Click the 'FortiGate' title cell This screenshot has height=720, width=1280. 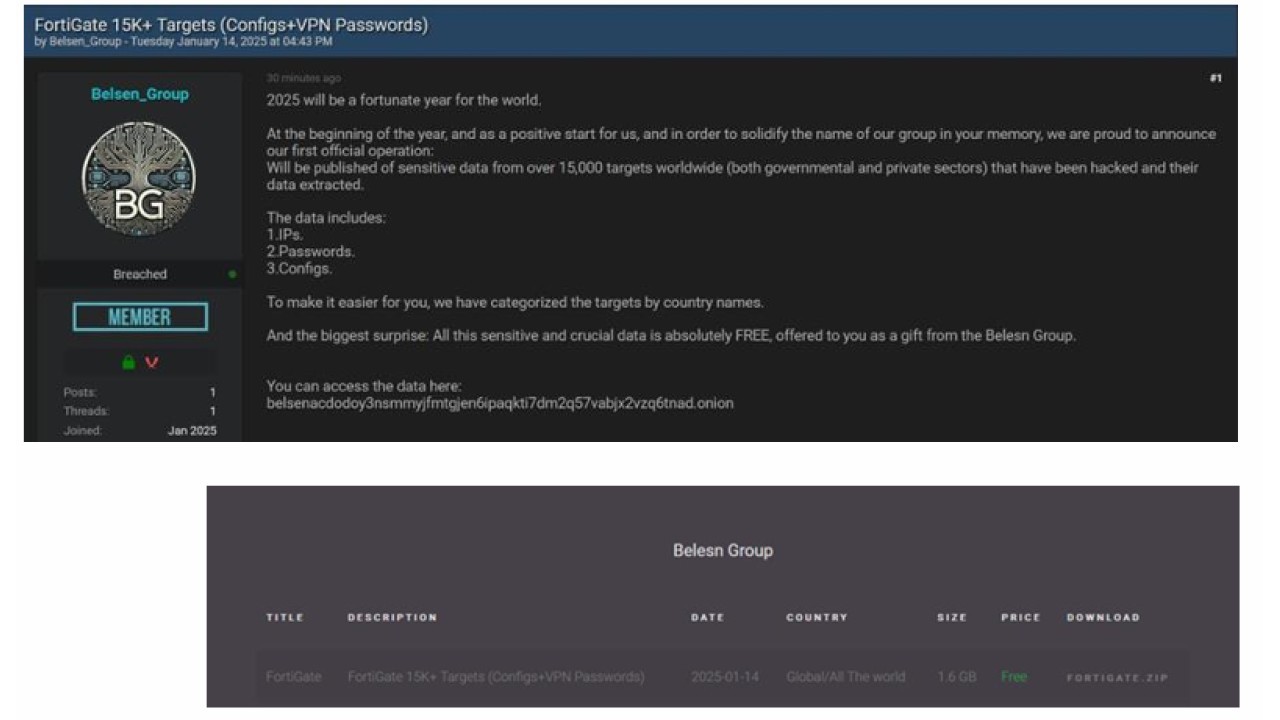[x=294, y=677]
